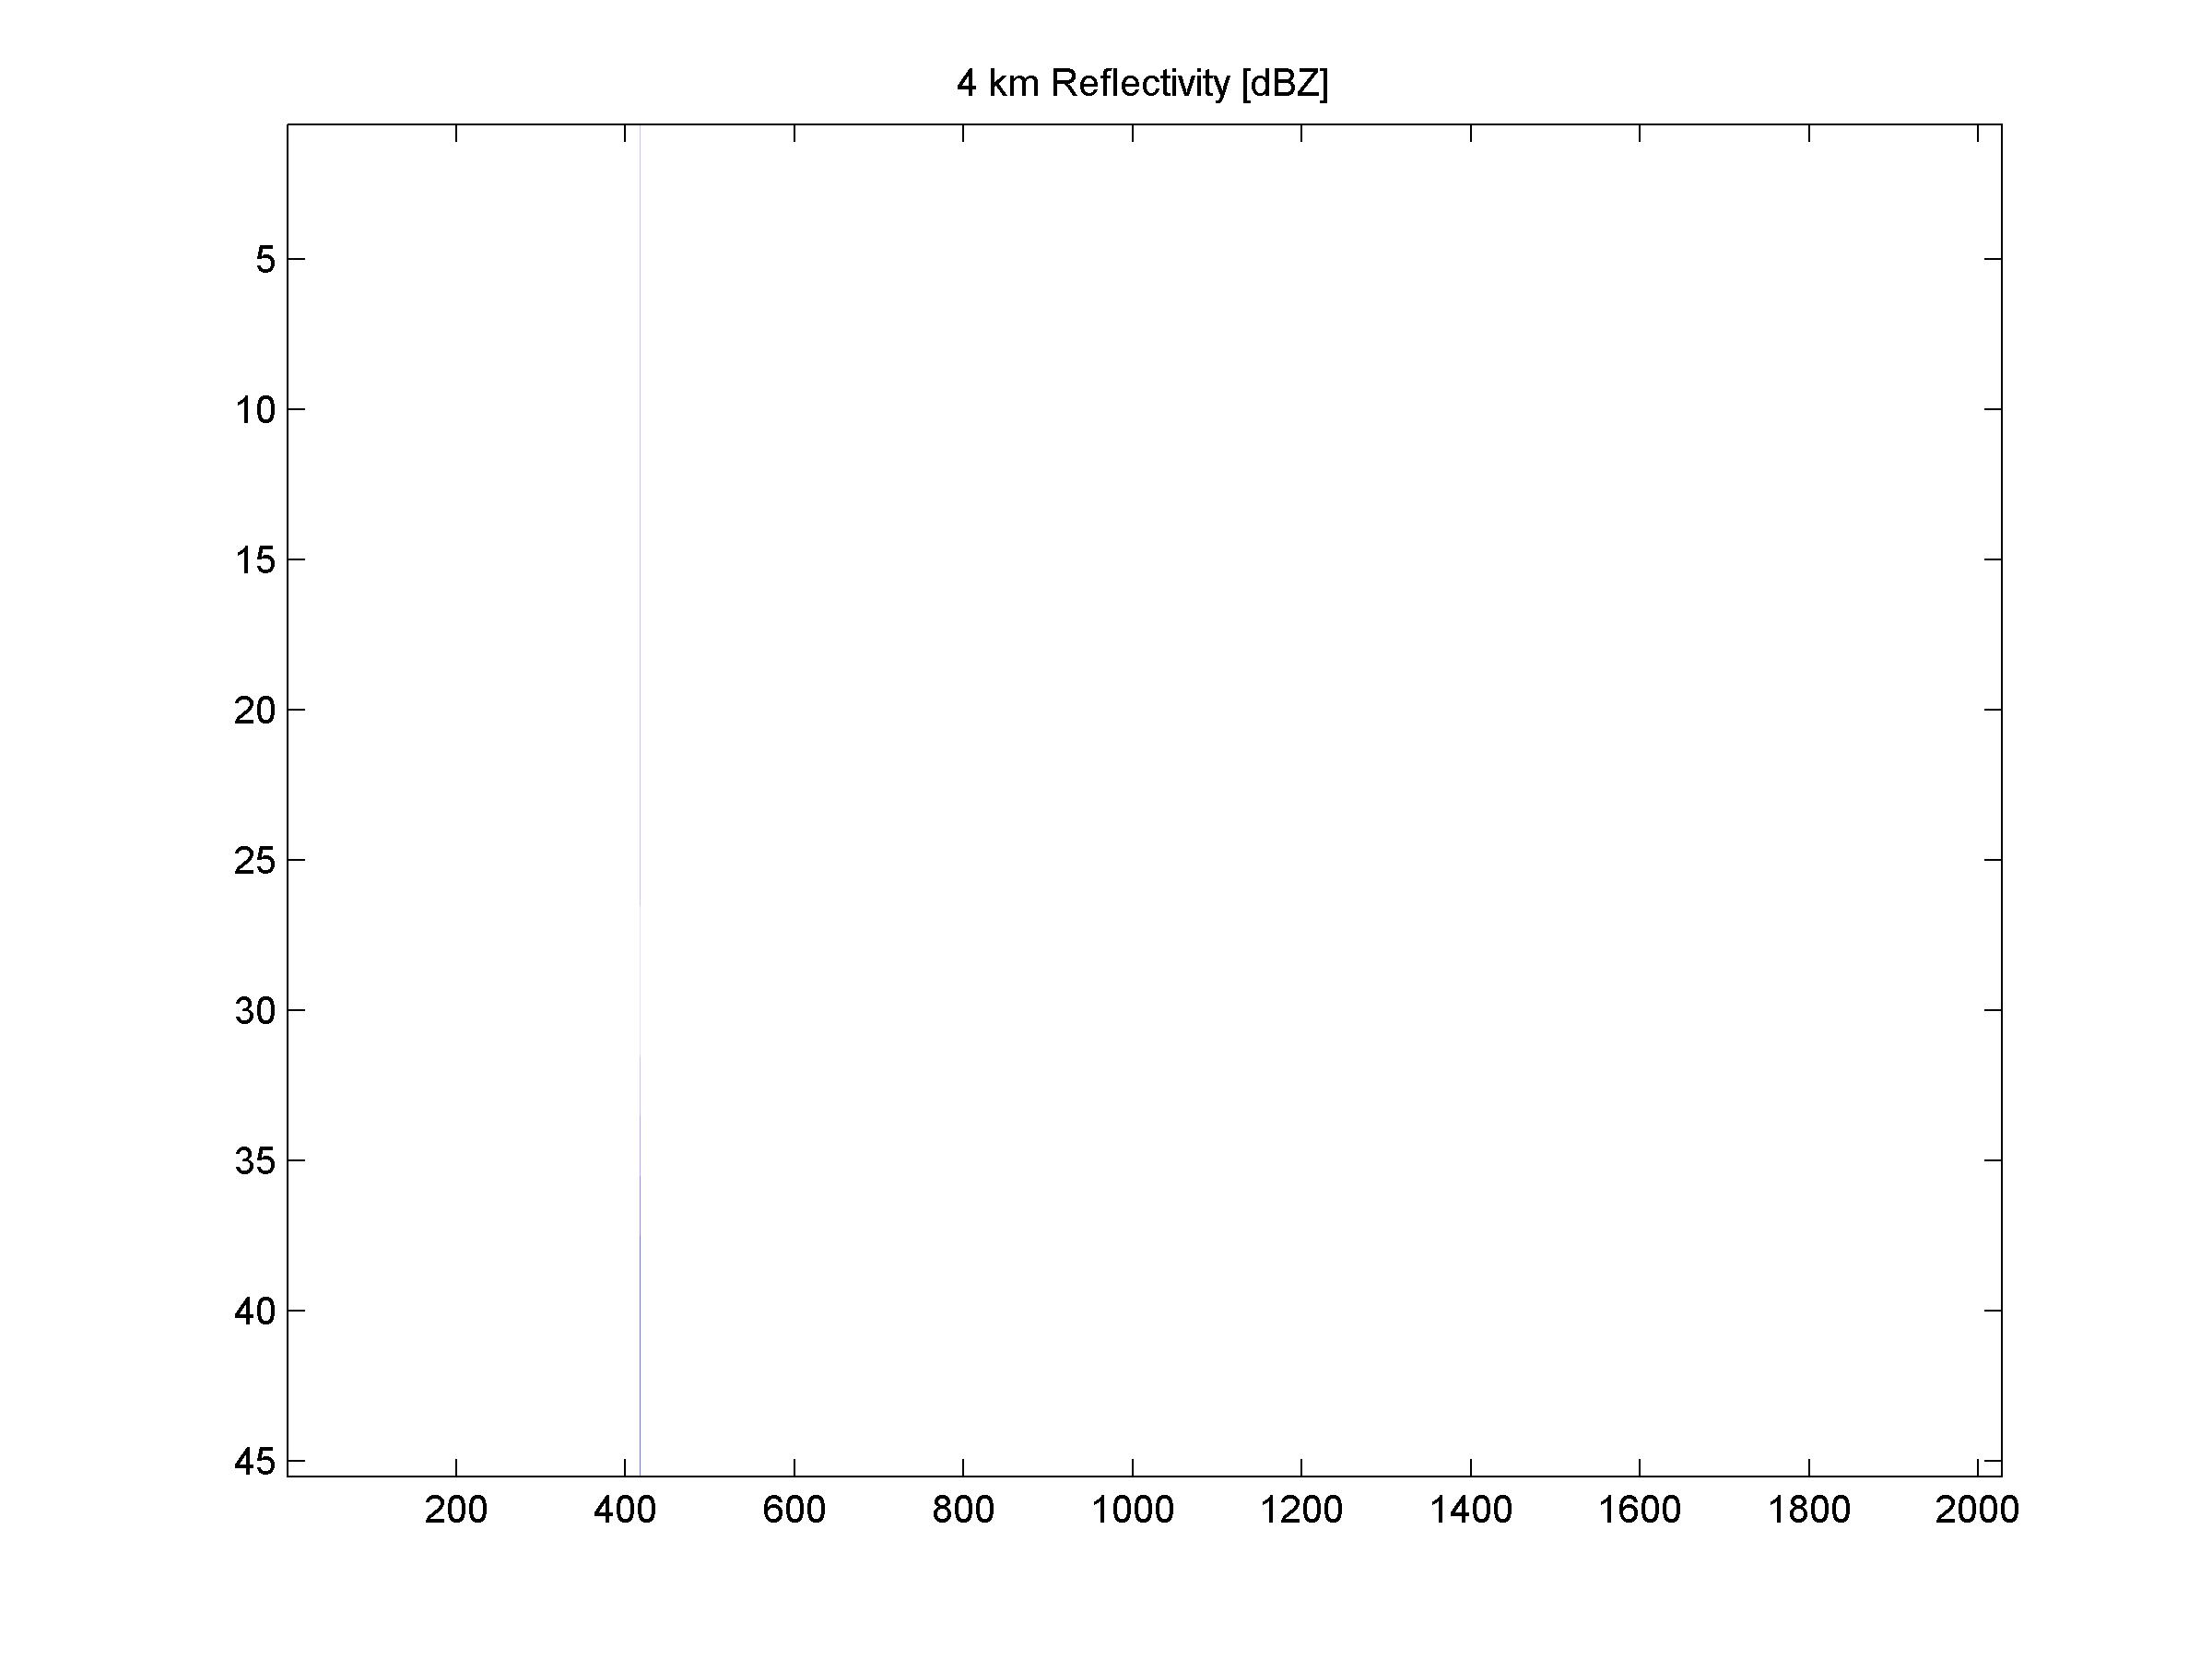Click the x-axis label 1800
The height and width of the screenshot is (1659, 2212).
click(1809, 1509)
